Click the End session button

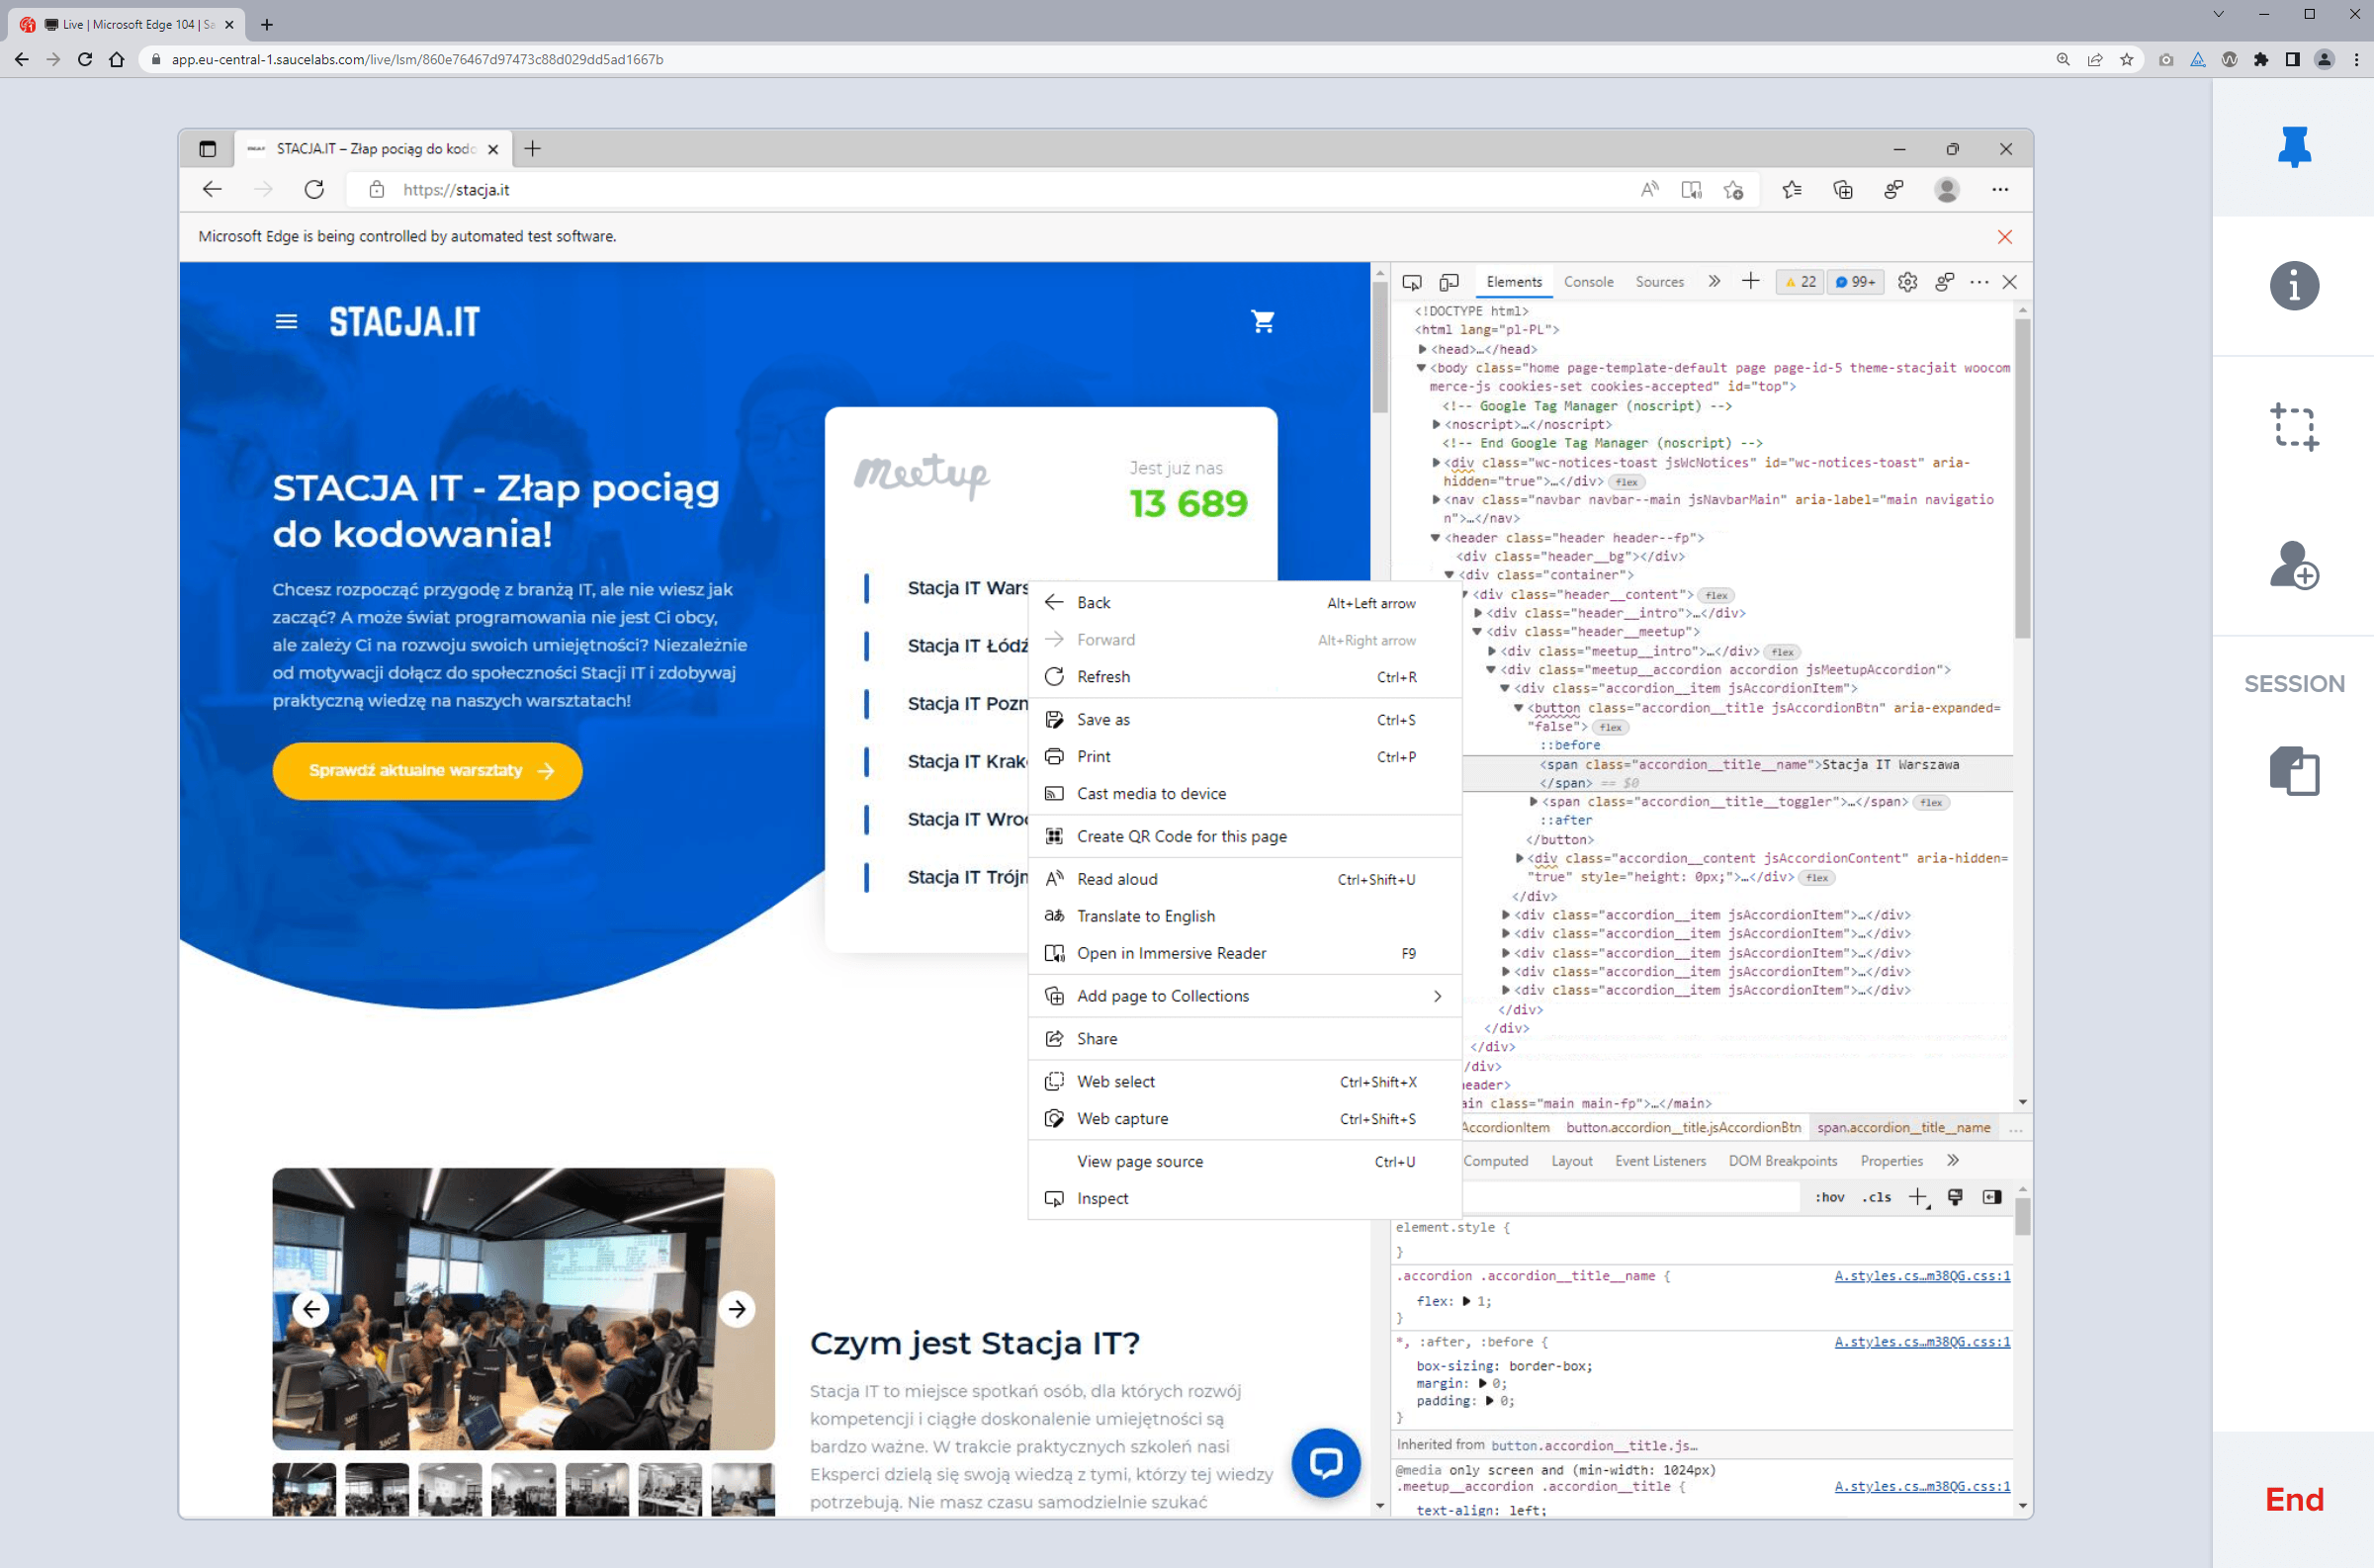2294,1499
